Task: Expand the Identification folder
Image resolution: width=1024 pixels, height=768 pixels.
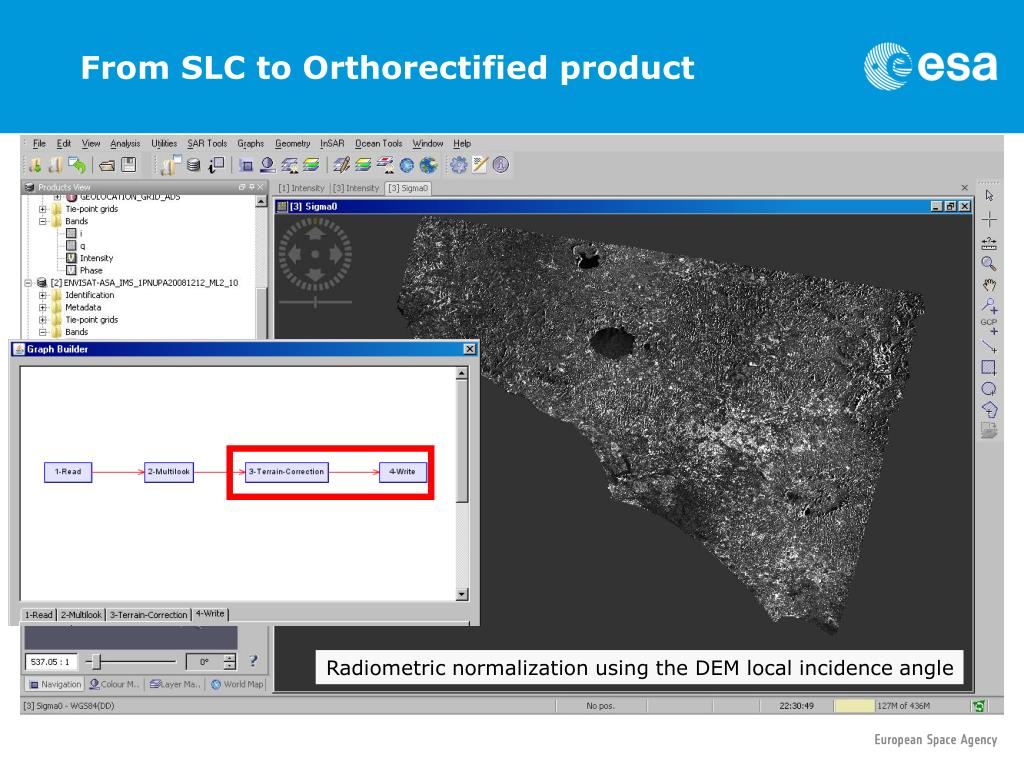Action: tap(42, 295)
